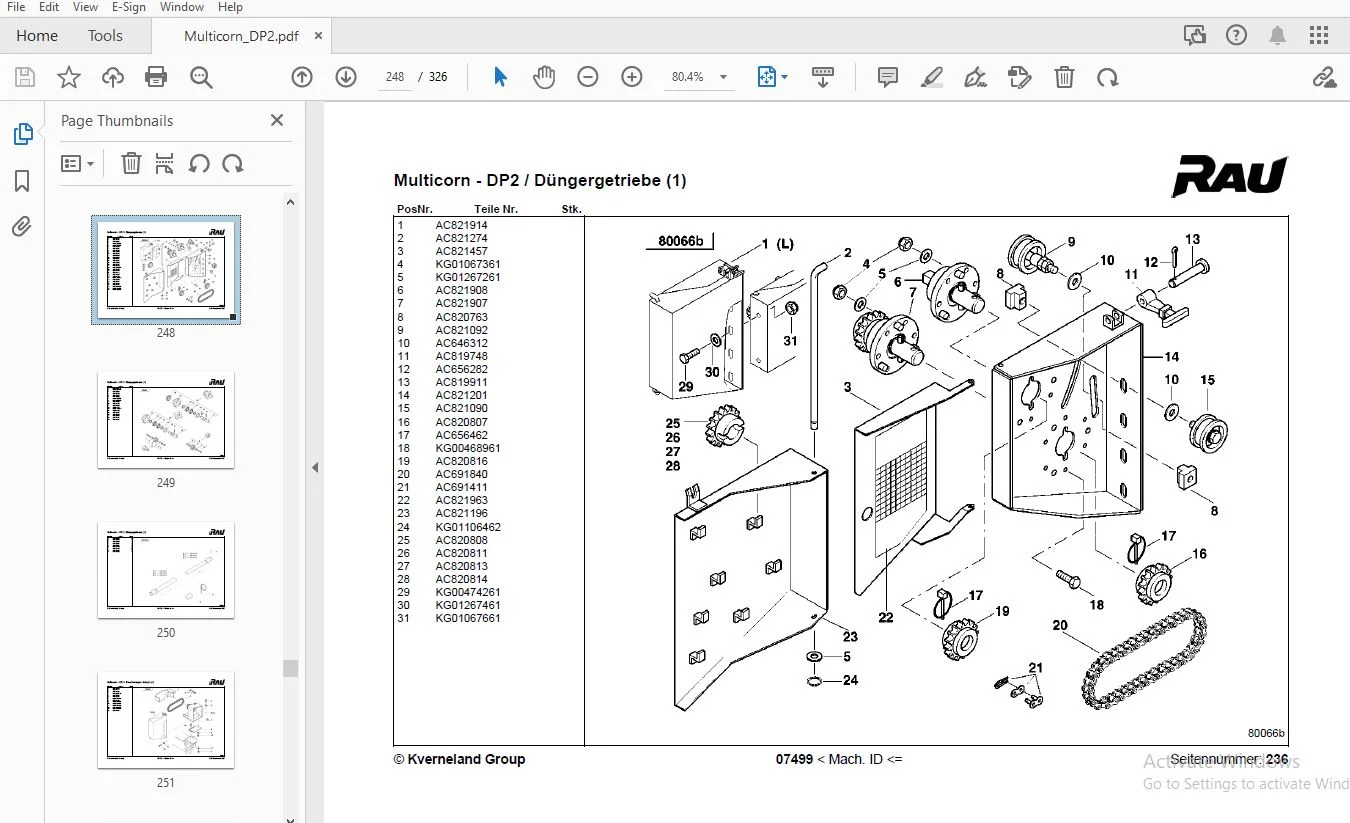Activate the Hand pan tool
Image resolution: width=1350 pixels, height=823 pixels.
[x=544, y=77]
